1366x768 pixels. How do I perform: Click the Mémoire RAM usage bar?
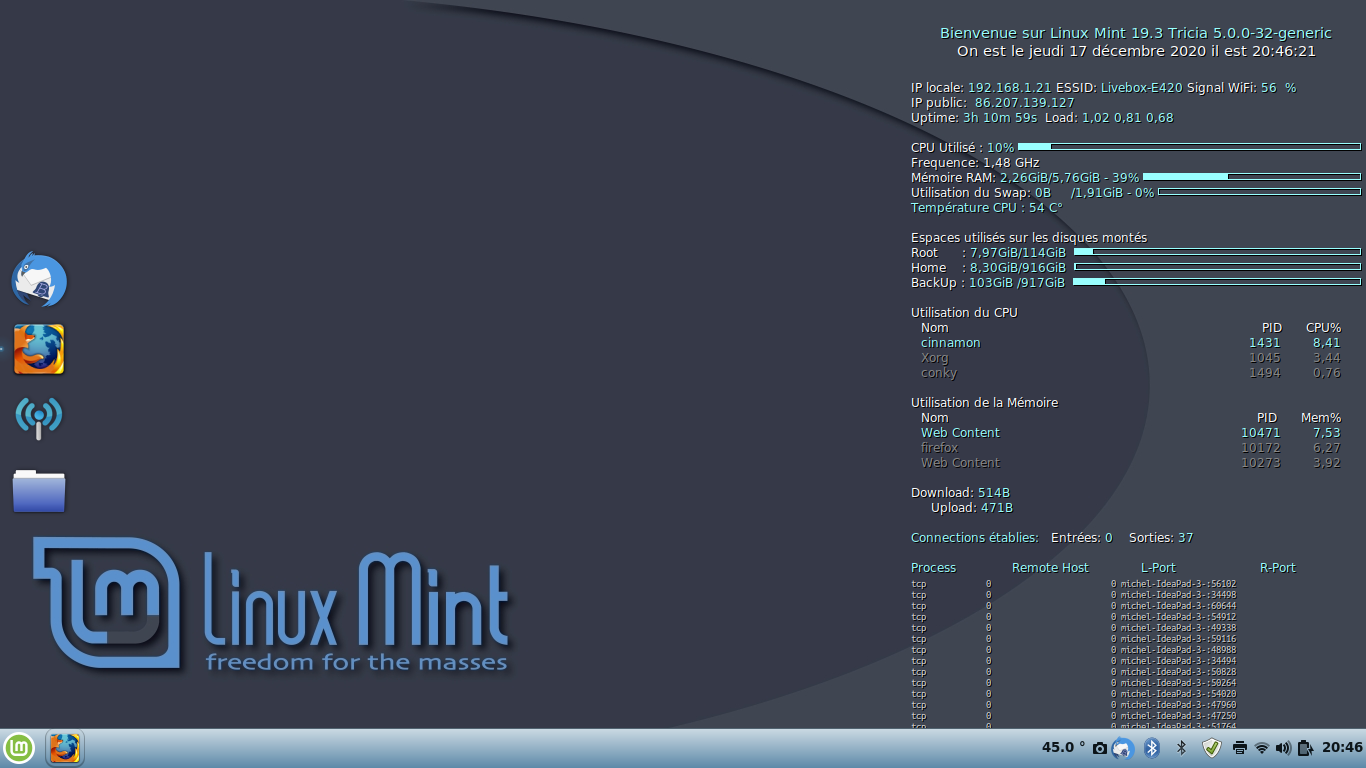pyautogui.click(x=1252, y=177)
